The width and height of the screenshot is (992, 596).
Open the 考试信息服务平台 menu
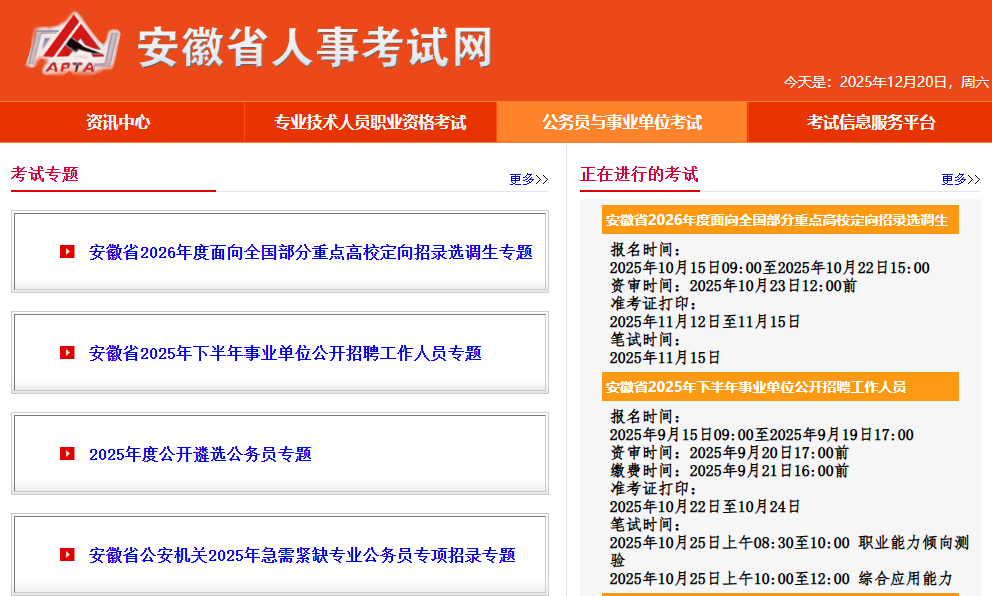click(869, 121)
